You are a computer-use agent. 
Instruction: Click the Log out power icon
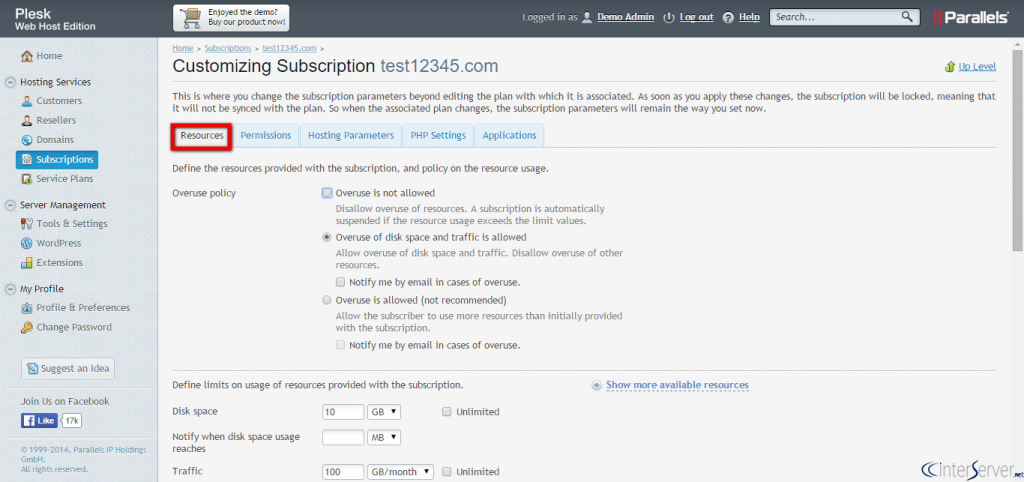point(668,18)
